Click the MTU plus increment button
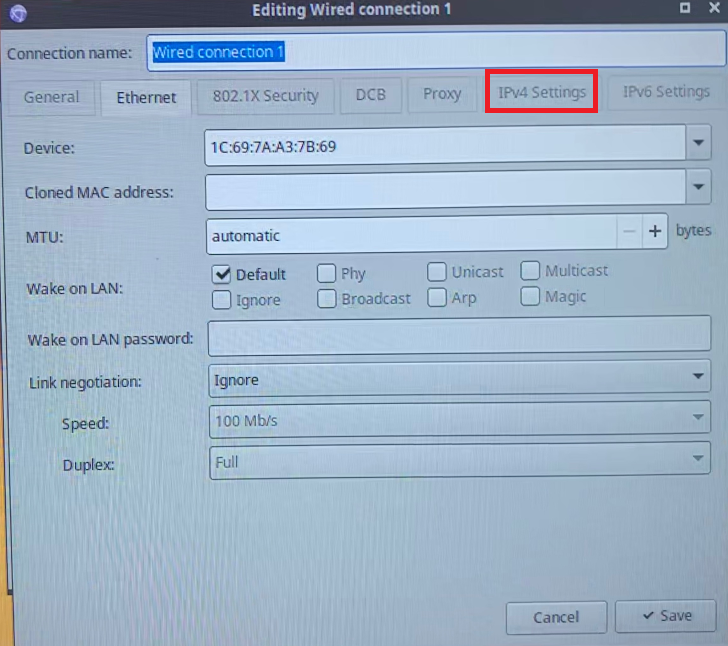728x646 pixels. coord(655,232)
